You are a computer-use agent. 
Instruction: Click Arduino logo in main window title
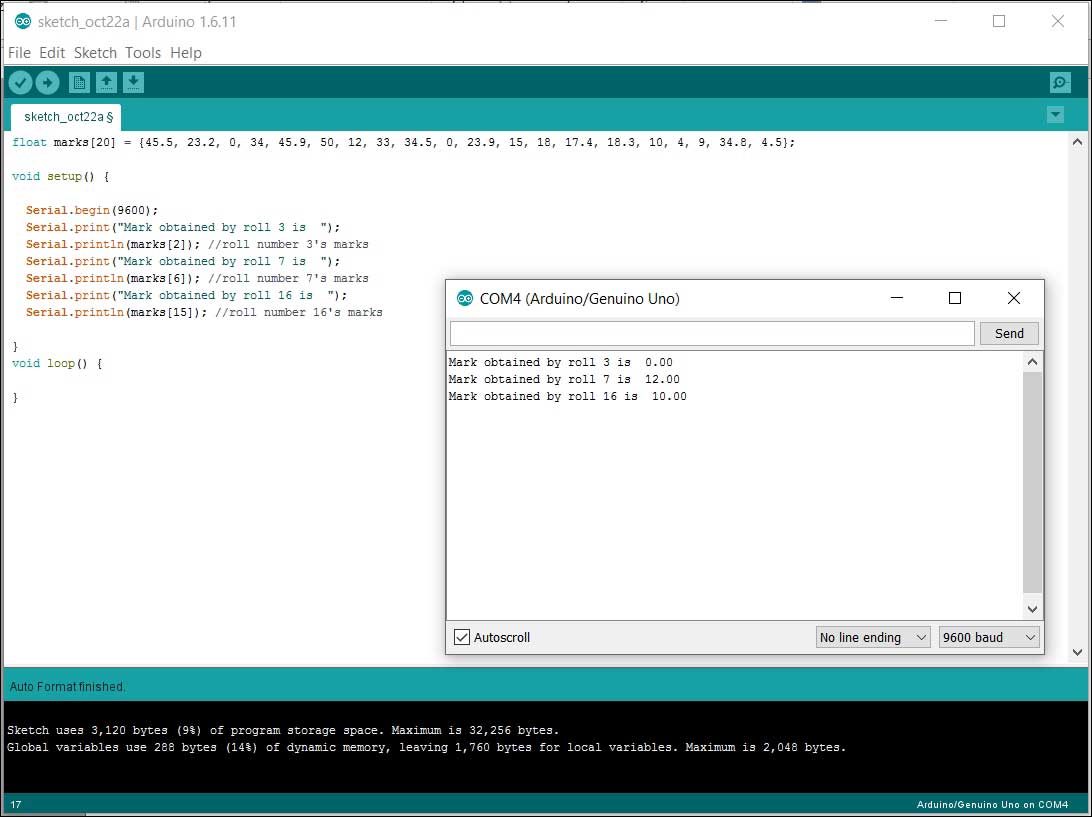point(22,21)
